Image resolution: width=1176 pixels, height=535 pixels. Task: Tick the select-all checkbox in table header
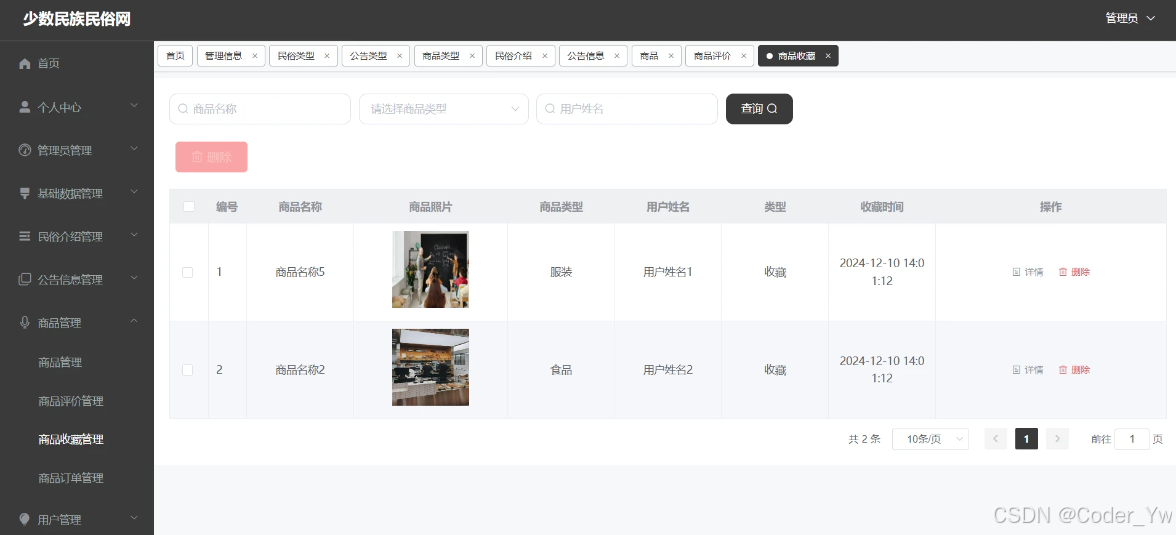[x=189, y=206]
